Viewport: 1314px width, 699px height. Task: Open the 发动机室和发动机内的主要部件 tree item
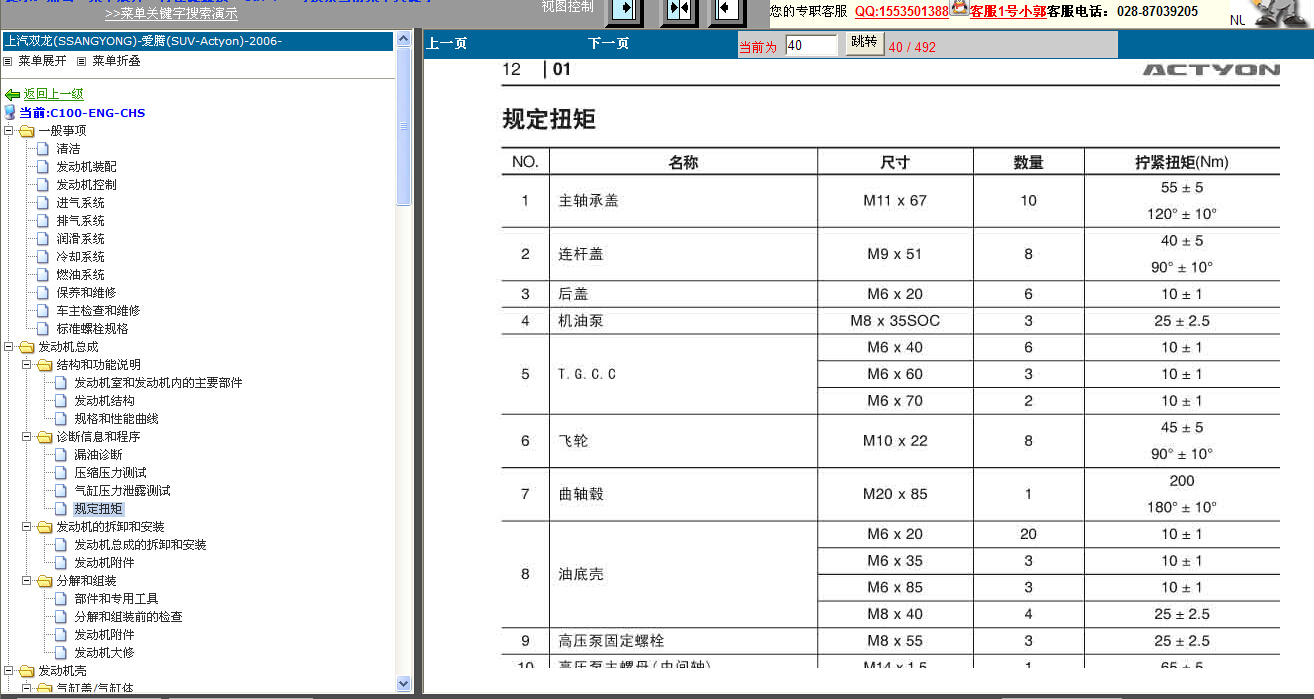pyautogui.click(x=158, y=383)
